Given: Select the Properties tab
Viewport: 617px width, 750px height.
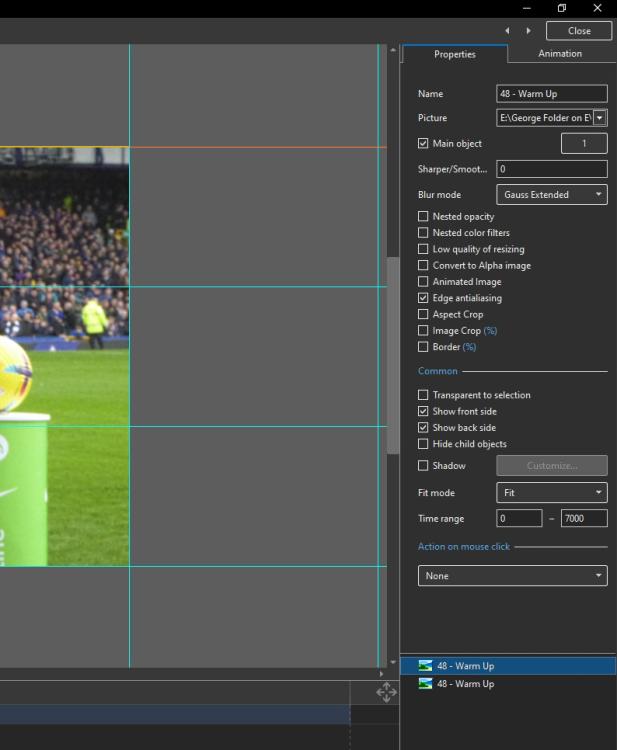Looking at the screenshot, I should (454, 54).
